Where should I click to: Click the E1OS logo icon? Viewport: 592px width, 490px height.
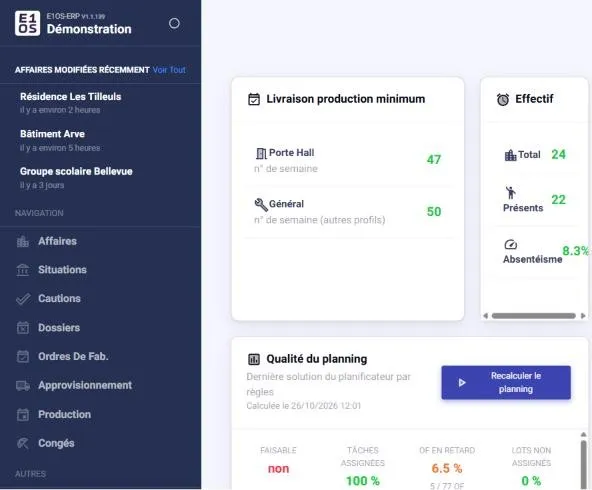27,23
